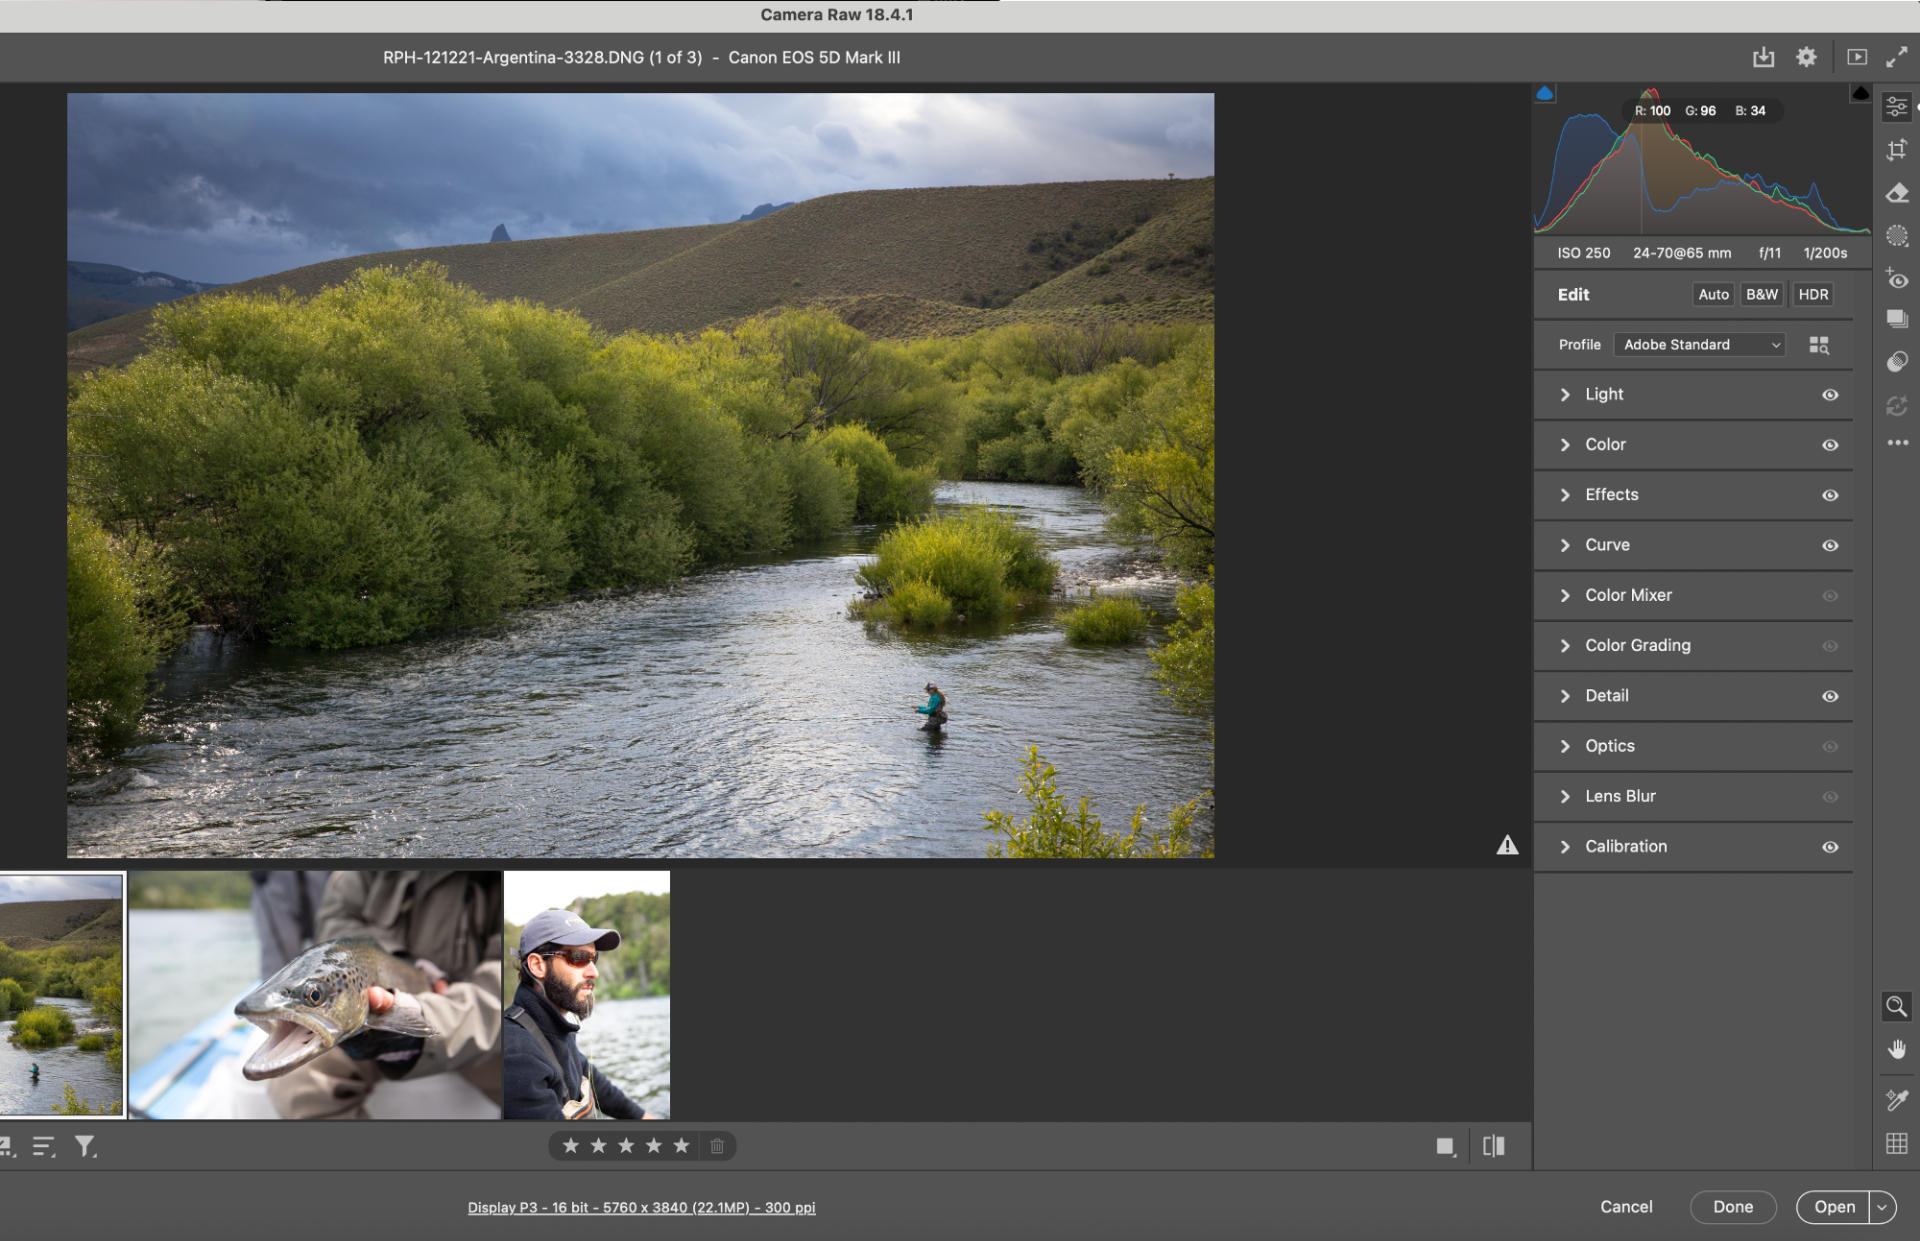This screenshot has width=1920, height=1241.
Task: Cycle before/after split view icon
Action: pyautogui.click(x=1494, y=1146)
